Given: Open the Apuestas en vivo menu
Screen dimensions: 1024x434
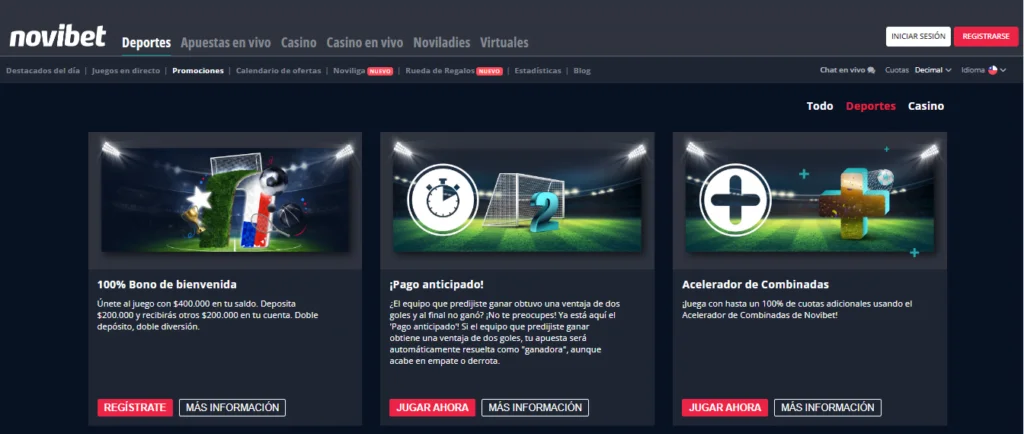Looking at the screenshot, I should 225,42.
